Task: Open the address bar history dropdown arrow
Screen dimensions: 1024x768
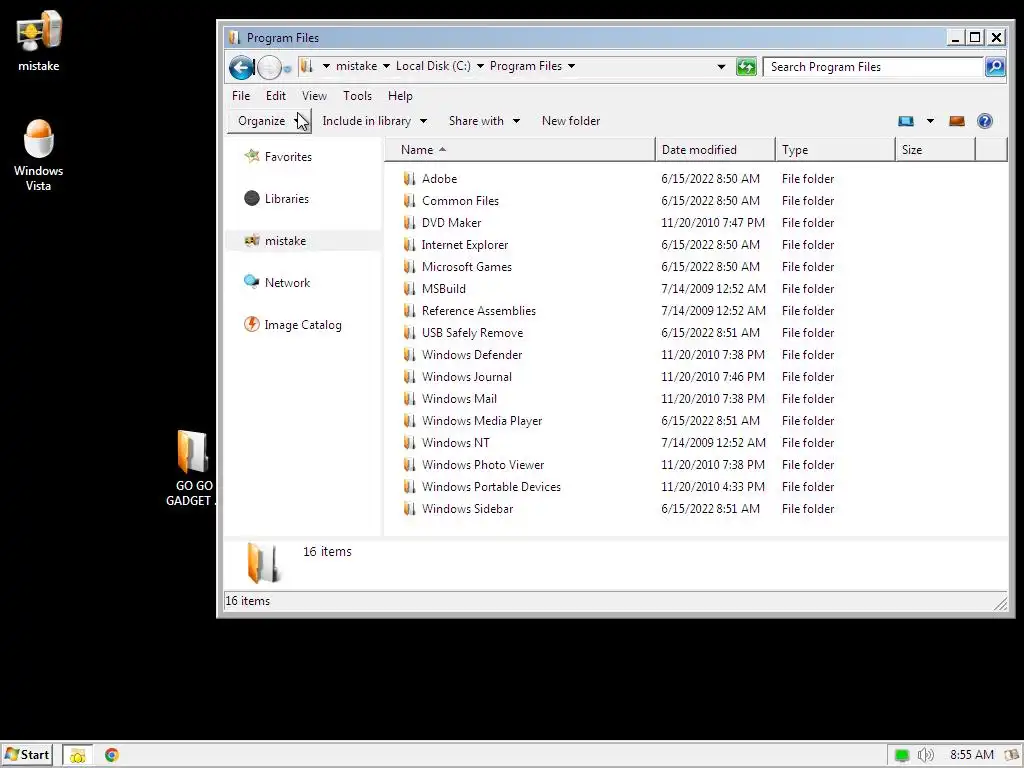Action: coord(721,67)
